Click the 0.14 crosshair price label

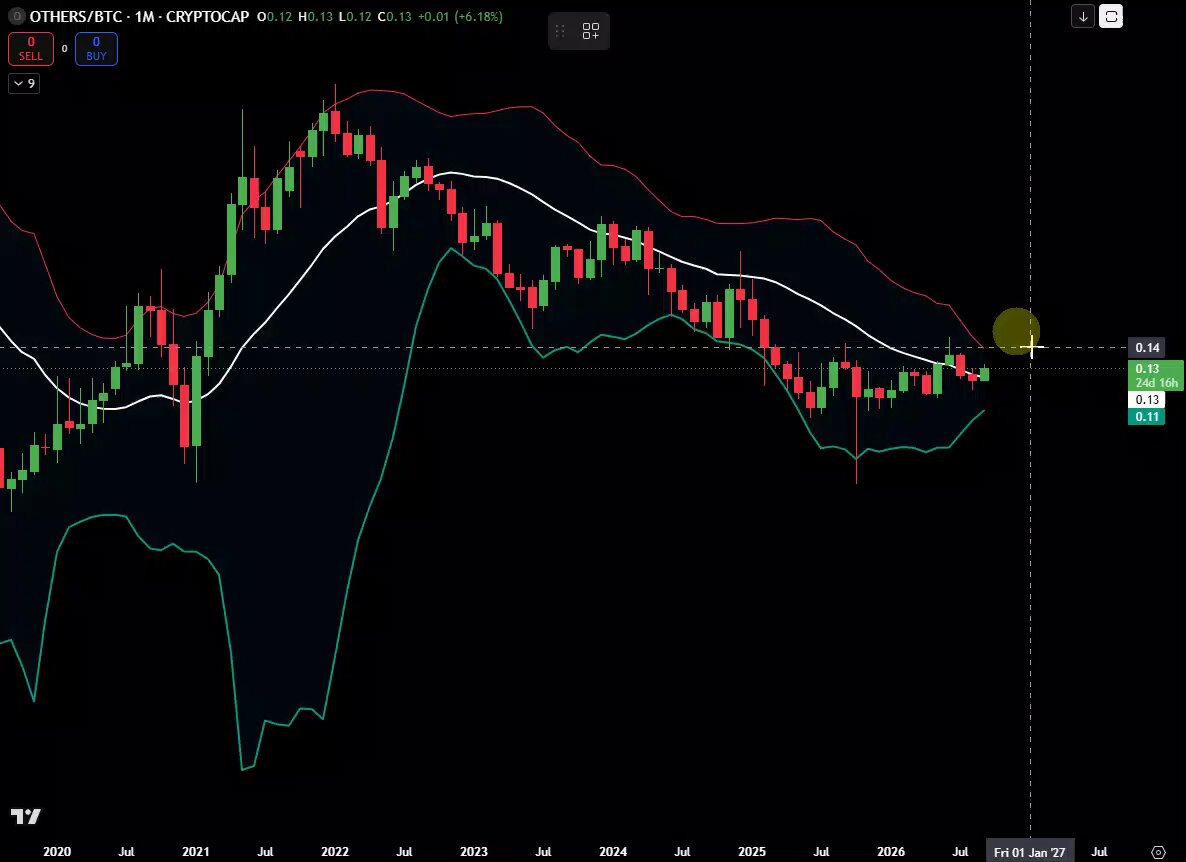pyautogui.click(x=1147, y=348)
